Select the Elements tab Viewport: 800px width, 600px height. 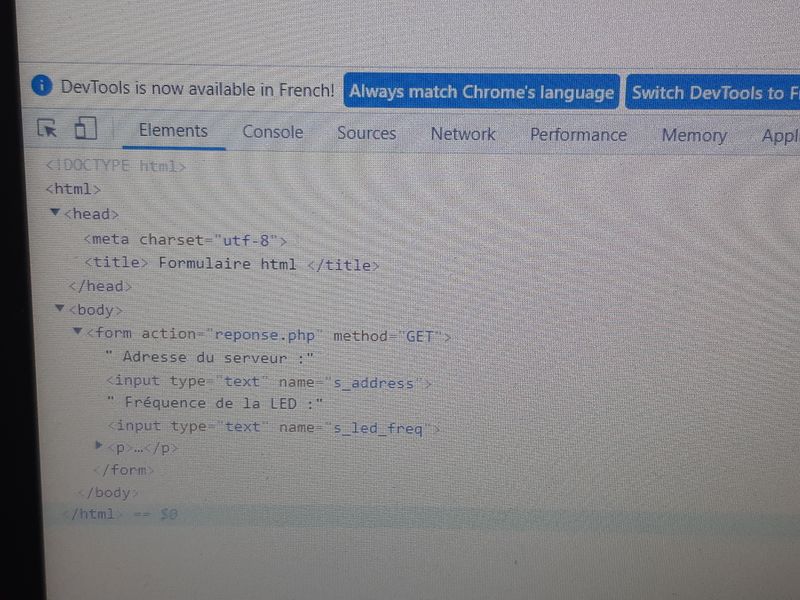point(173,131)
